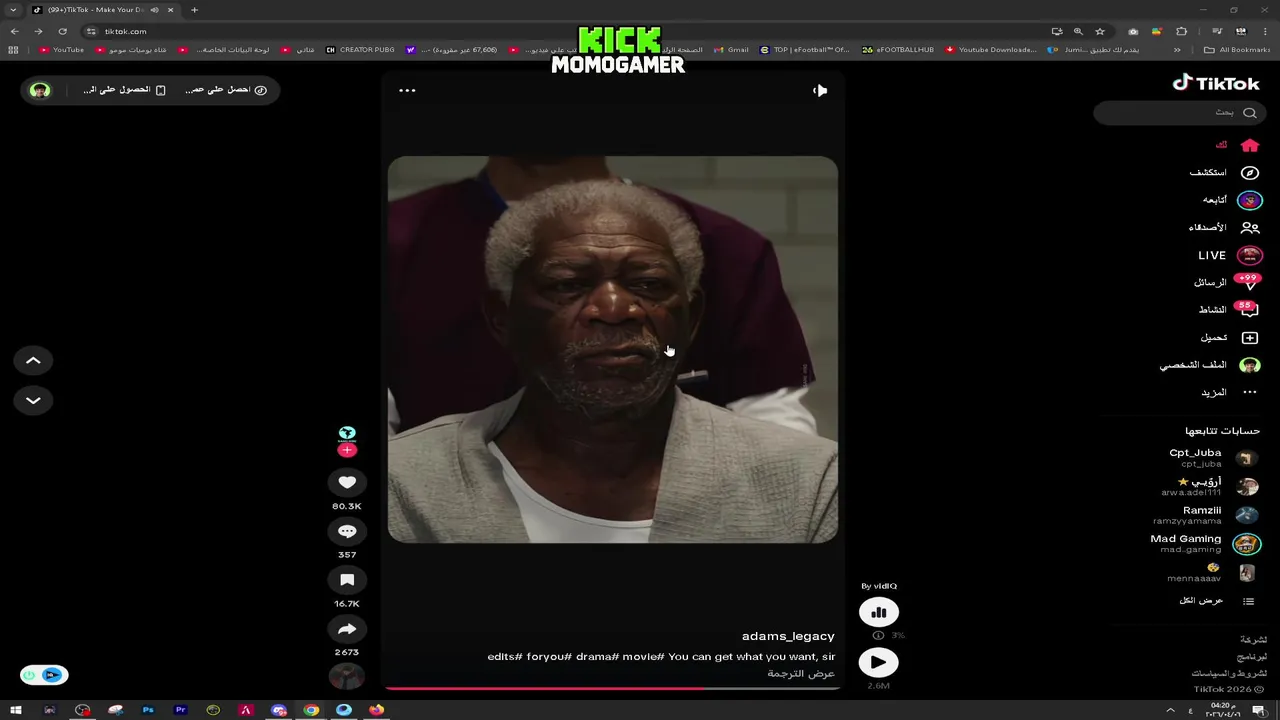Open Messages (الرسائل) with 99+ badge
Viewport: 1280px width, 720px height.
(1227, 283)
